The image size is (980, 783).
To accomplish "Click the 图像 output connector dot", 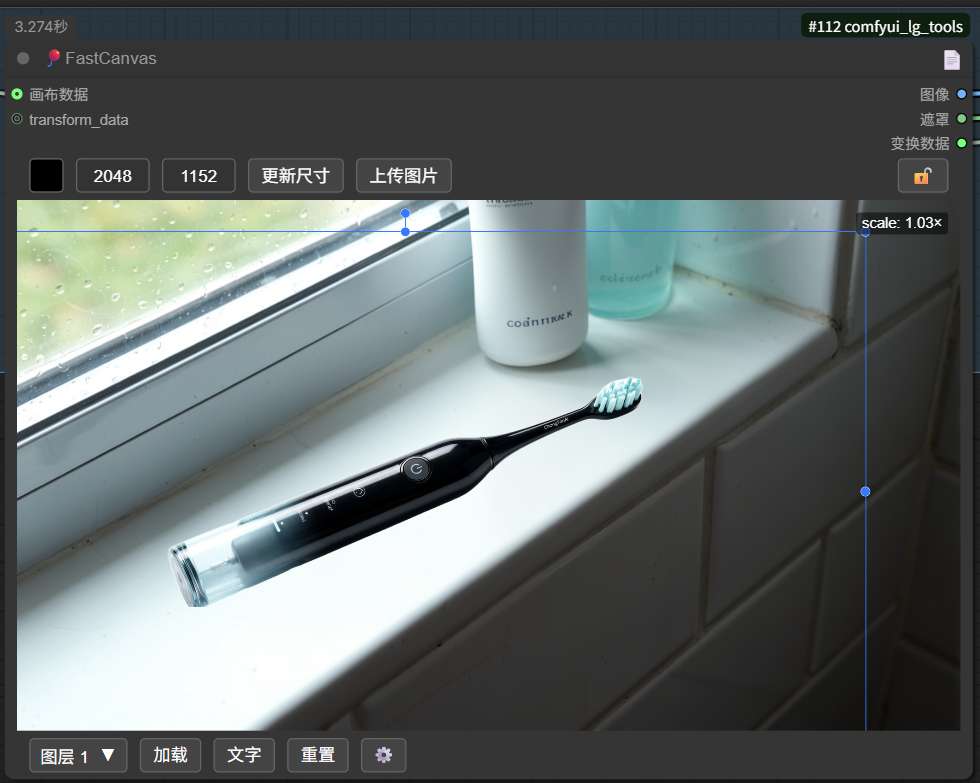I will 962,94.
